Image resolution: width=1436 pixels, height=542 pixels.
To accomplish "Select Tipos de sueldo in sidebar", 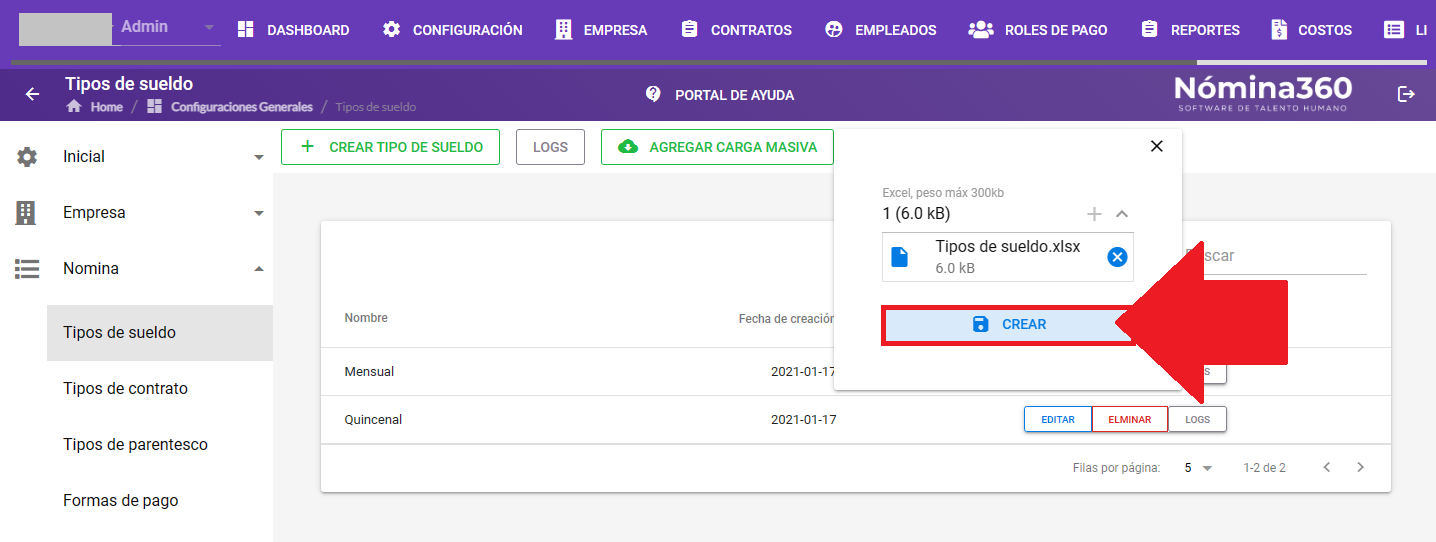I will click(160, 333).
